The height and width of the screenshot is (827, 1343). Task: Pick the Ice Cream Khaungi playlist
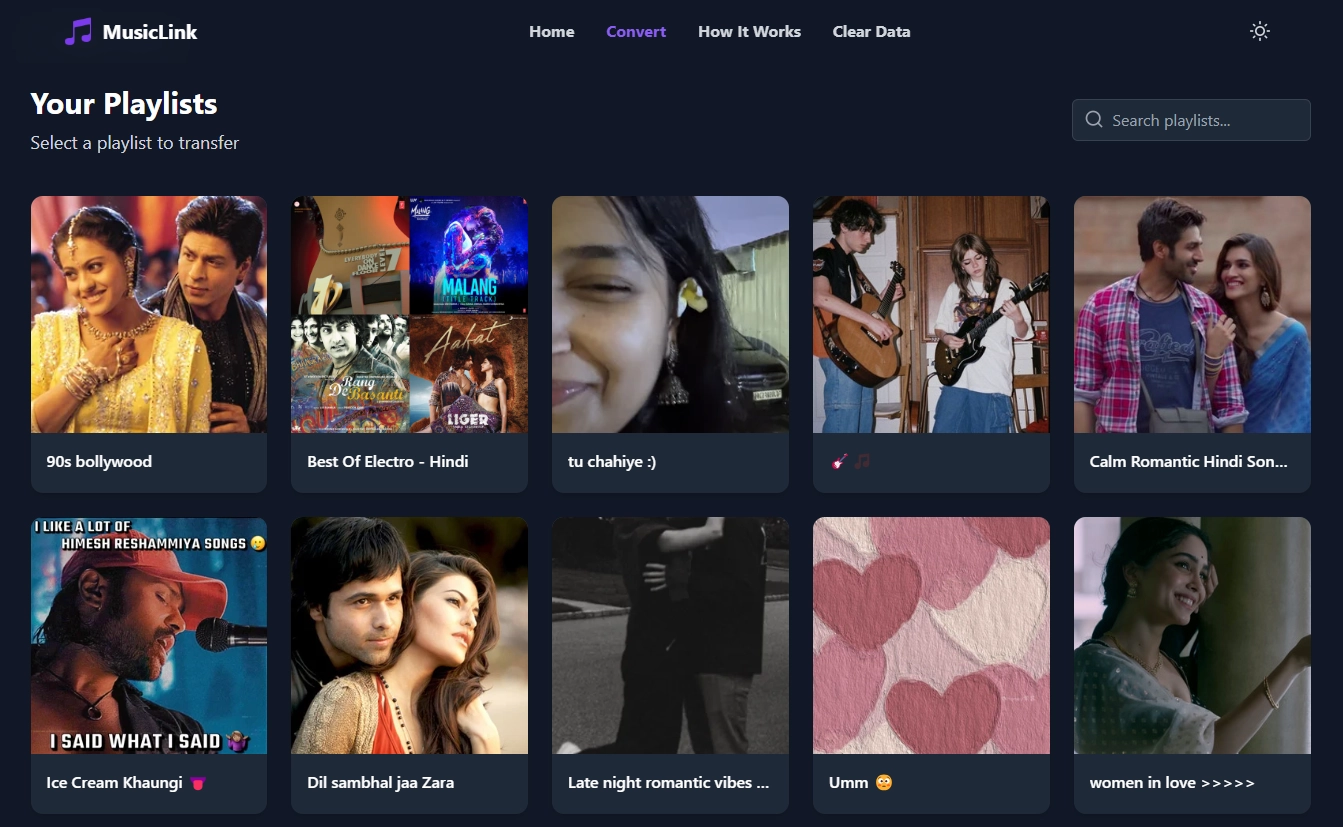(149, 635)
